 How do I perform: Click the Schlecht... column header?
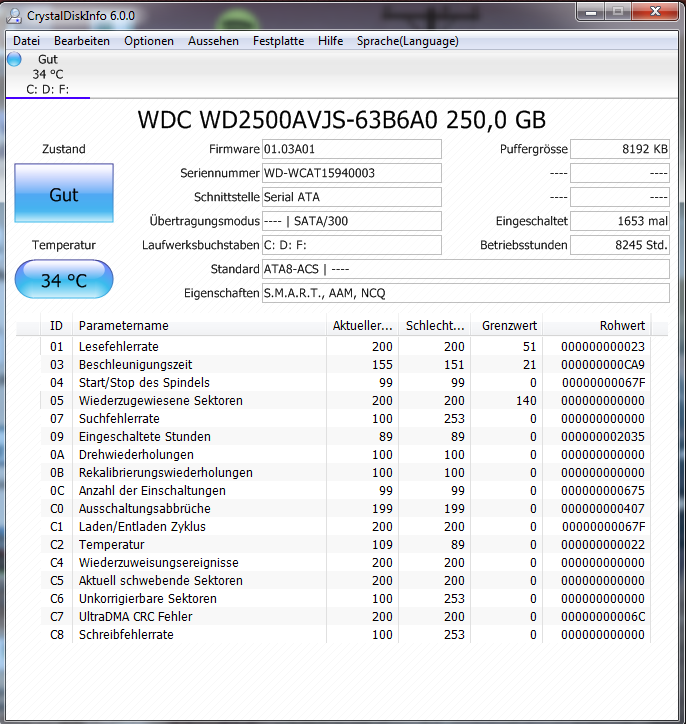coord(435,326)
